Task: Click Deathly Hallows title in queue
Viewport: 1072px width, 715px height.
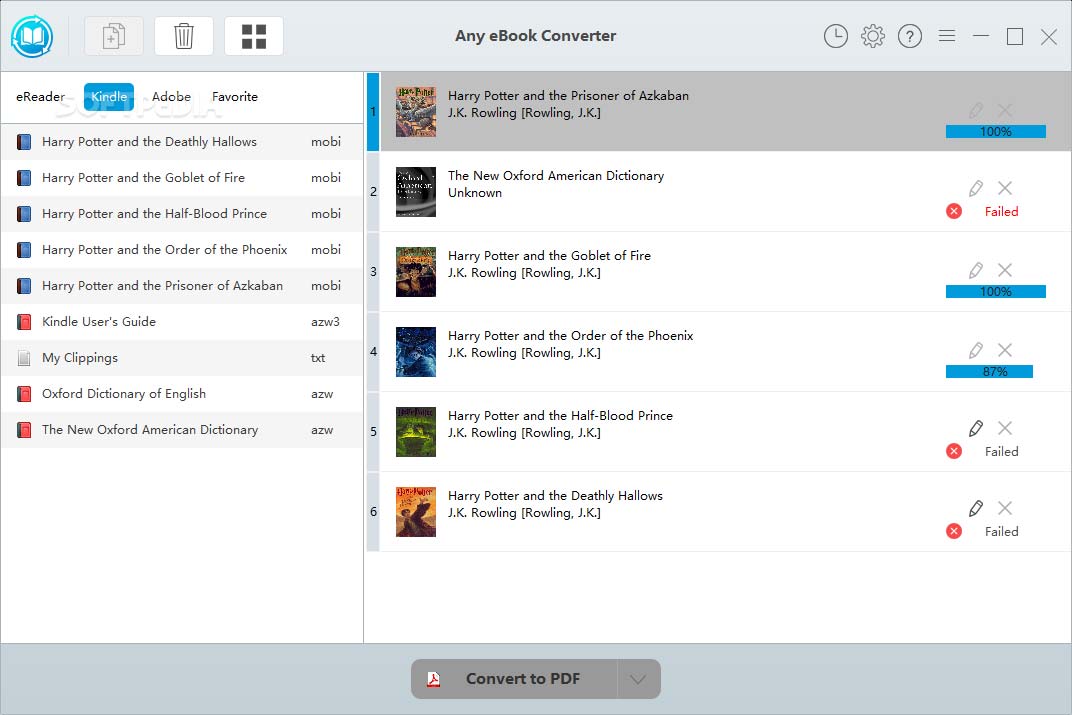Action: click(x=555, y=496)
